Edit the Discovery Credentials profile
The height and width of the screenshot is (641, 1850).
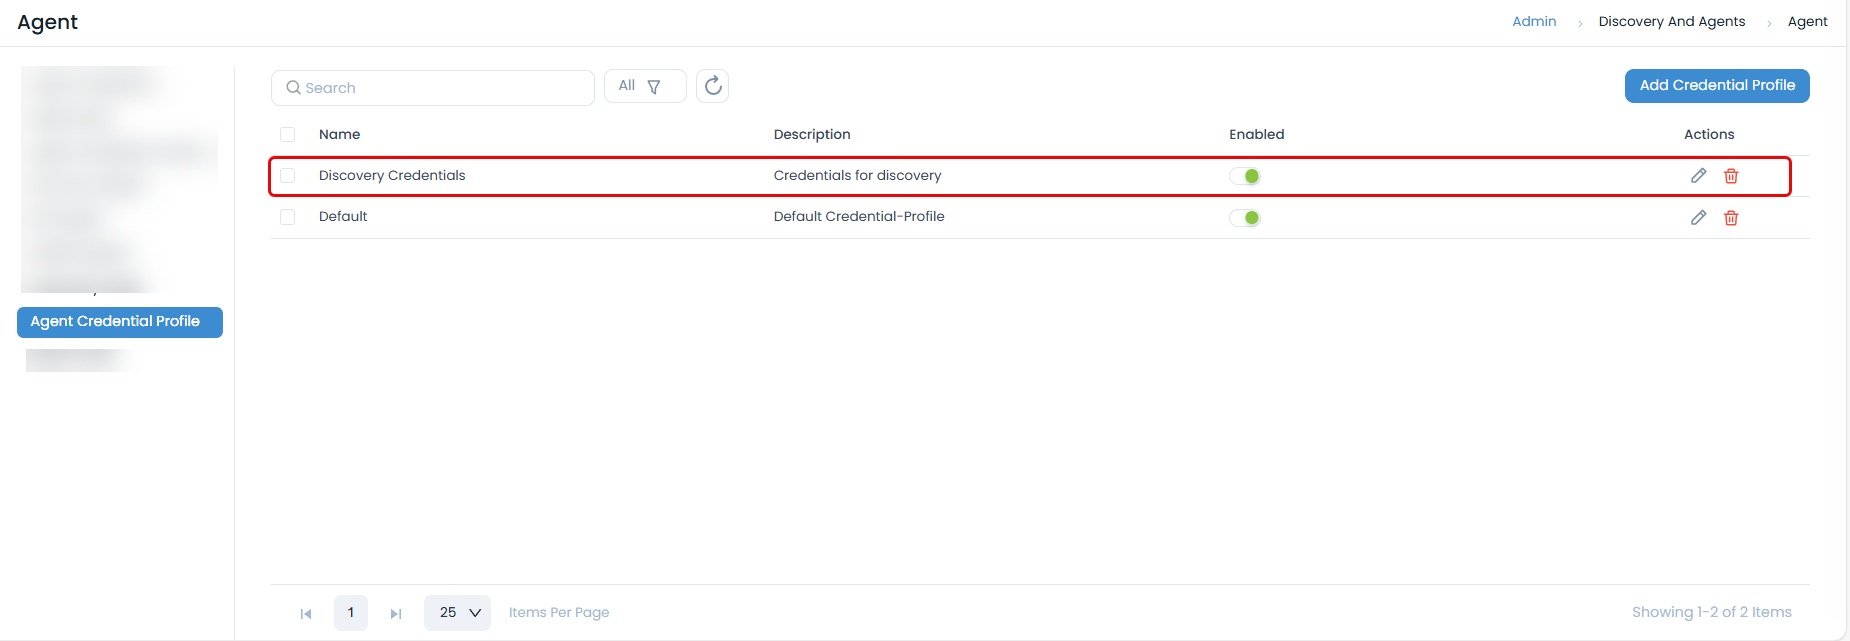1698,176
